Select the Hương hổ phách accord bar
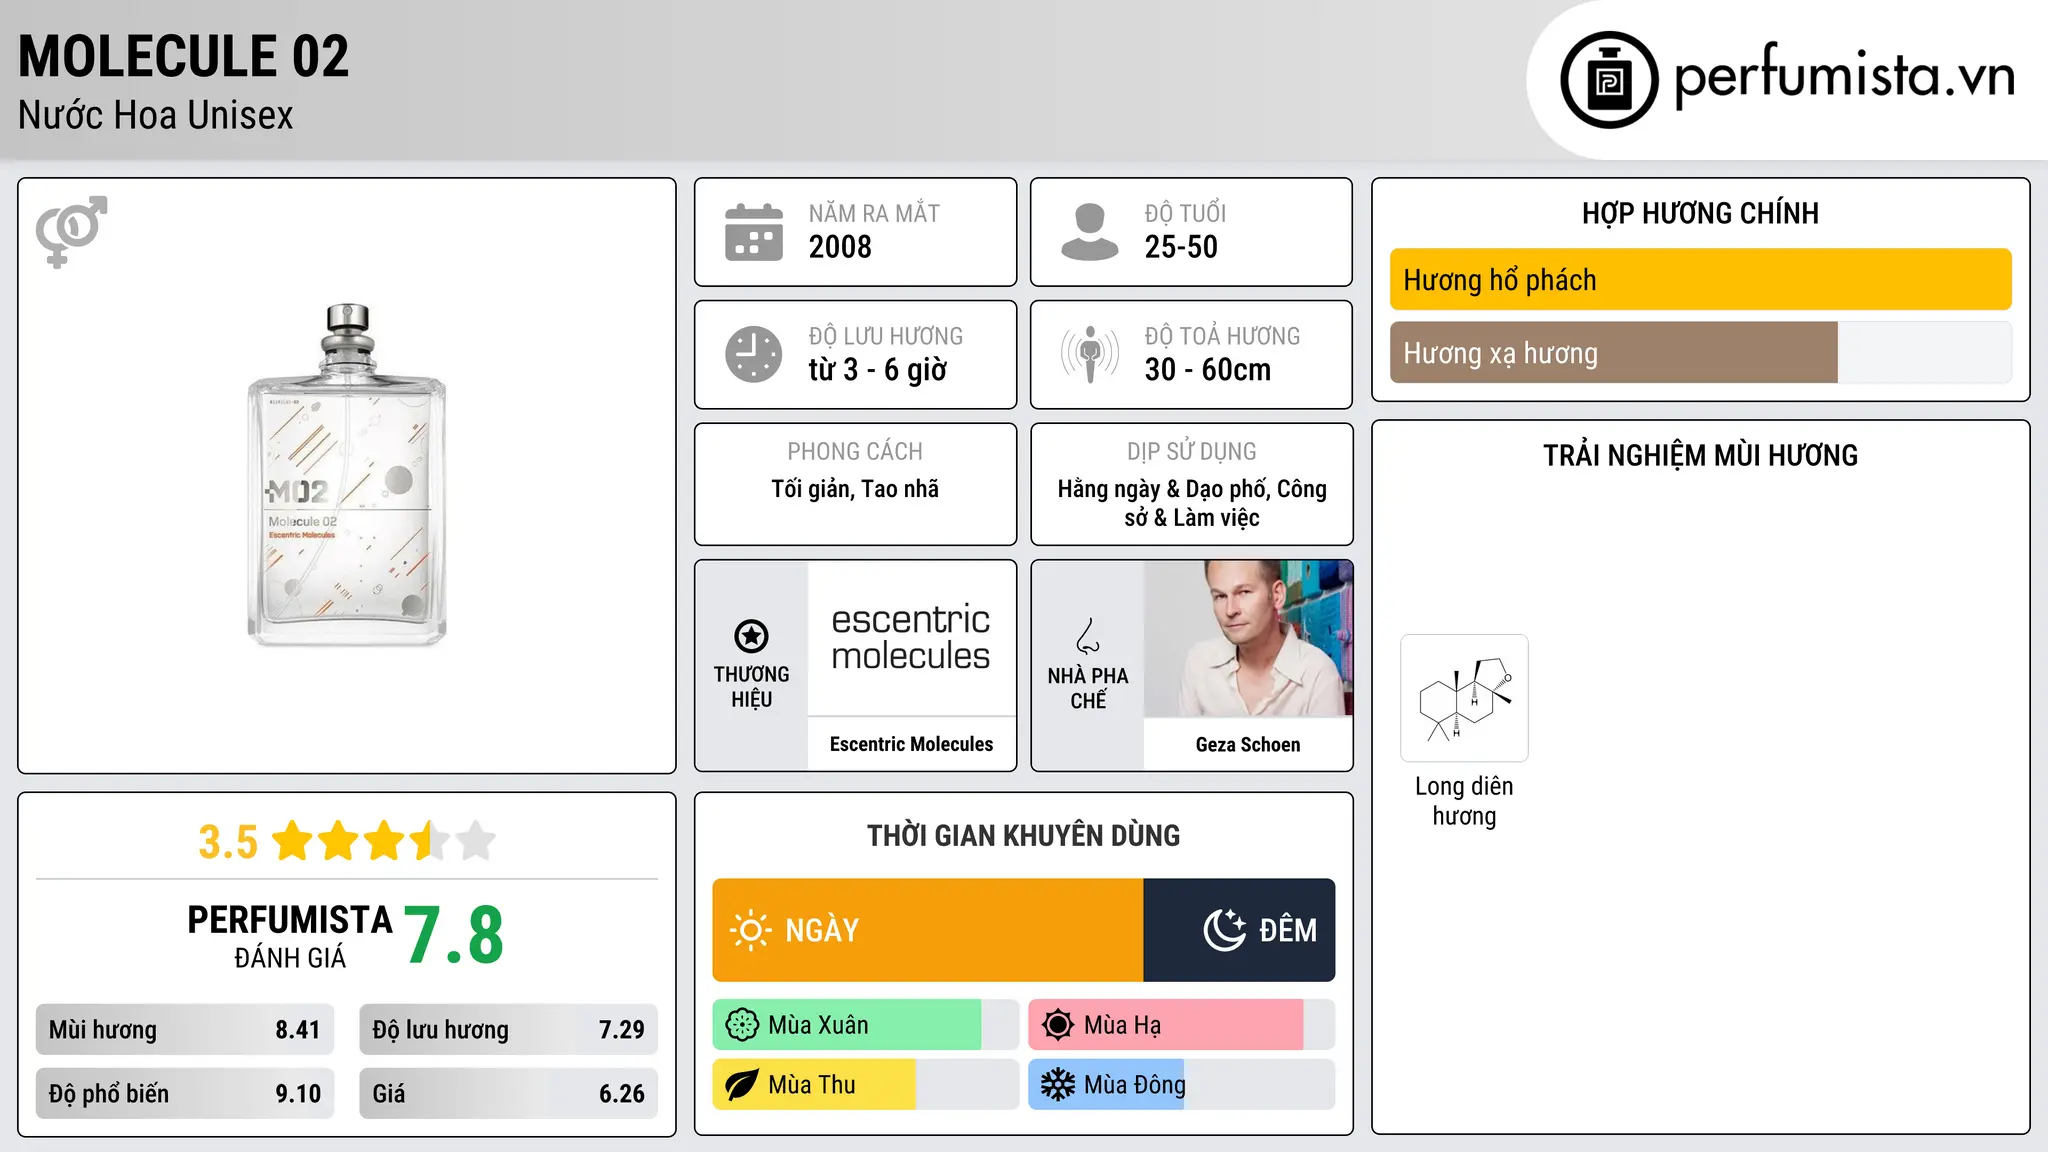The image size is (2048, 1152). 1700,280
